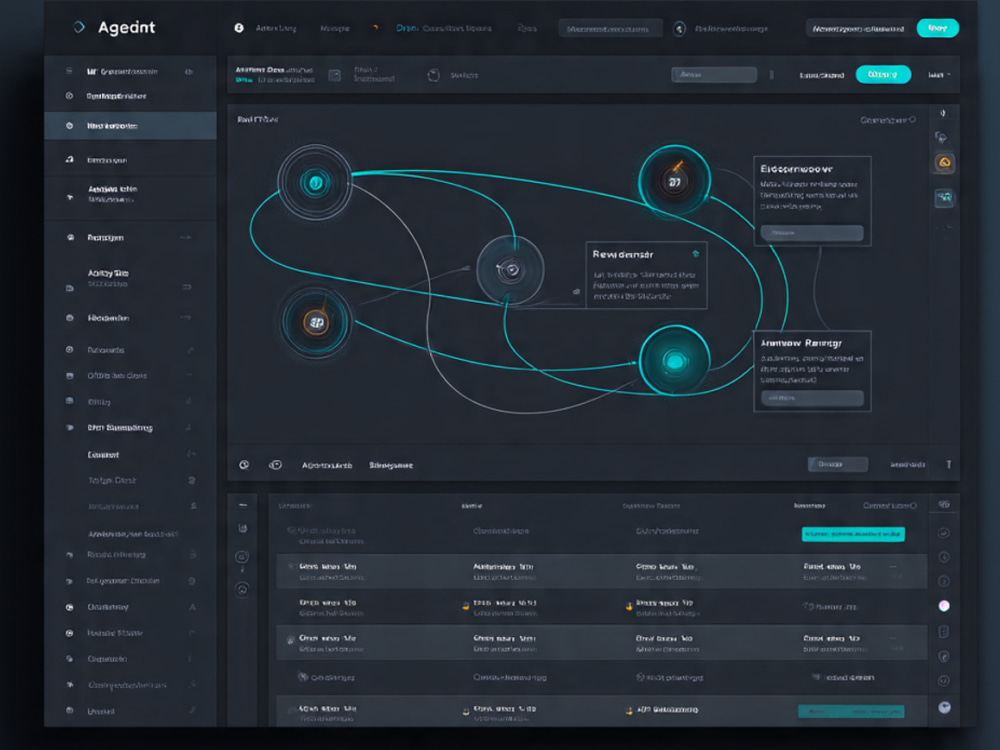The image size is (1000, 750).
Task: Select the highlighted sidebar row
Action: (x=130, y=126)
